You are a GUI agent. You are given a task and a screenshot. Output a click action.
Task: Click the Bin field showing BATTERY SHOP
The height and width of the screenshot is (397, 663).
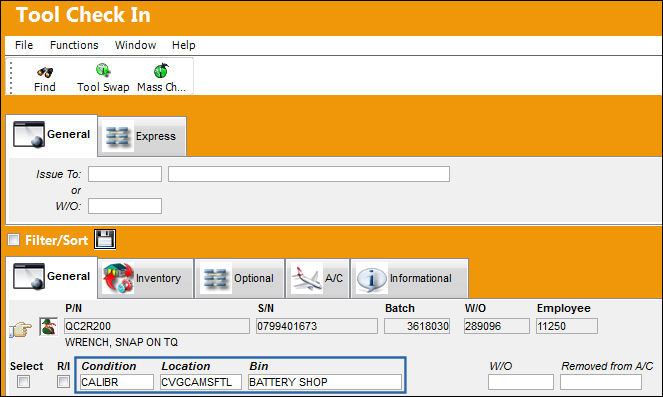tap(325, 382)
